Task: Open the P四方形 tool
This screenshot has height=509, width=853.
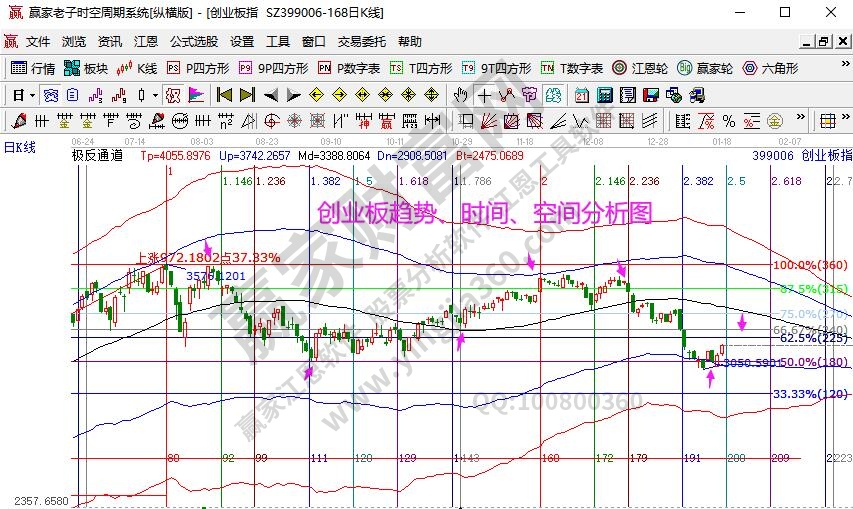Action: pyautogui.click(x=197, y=69)
